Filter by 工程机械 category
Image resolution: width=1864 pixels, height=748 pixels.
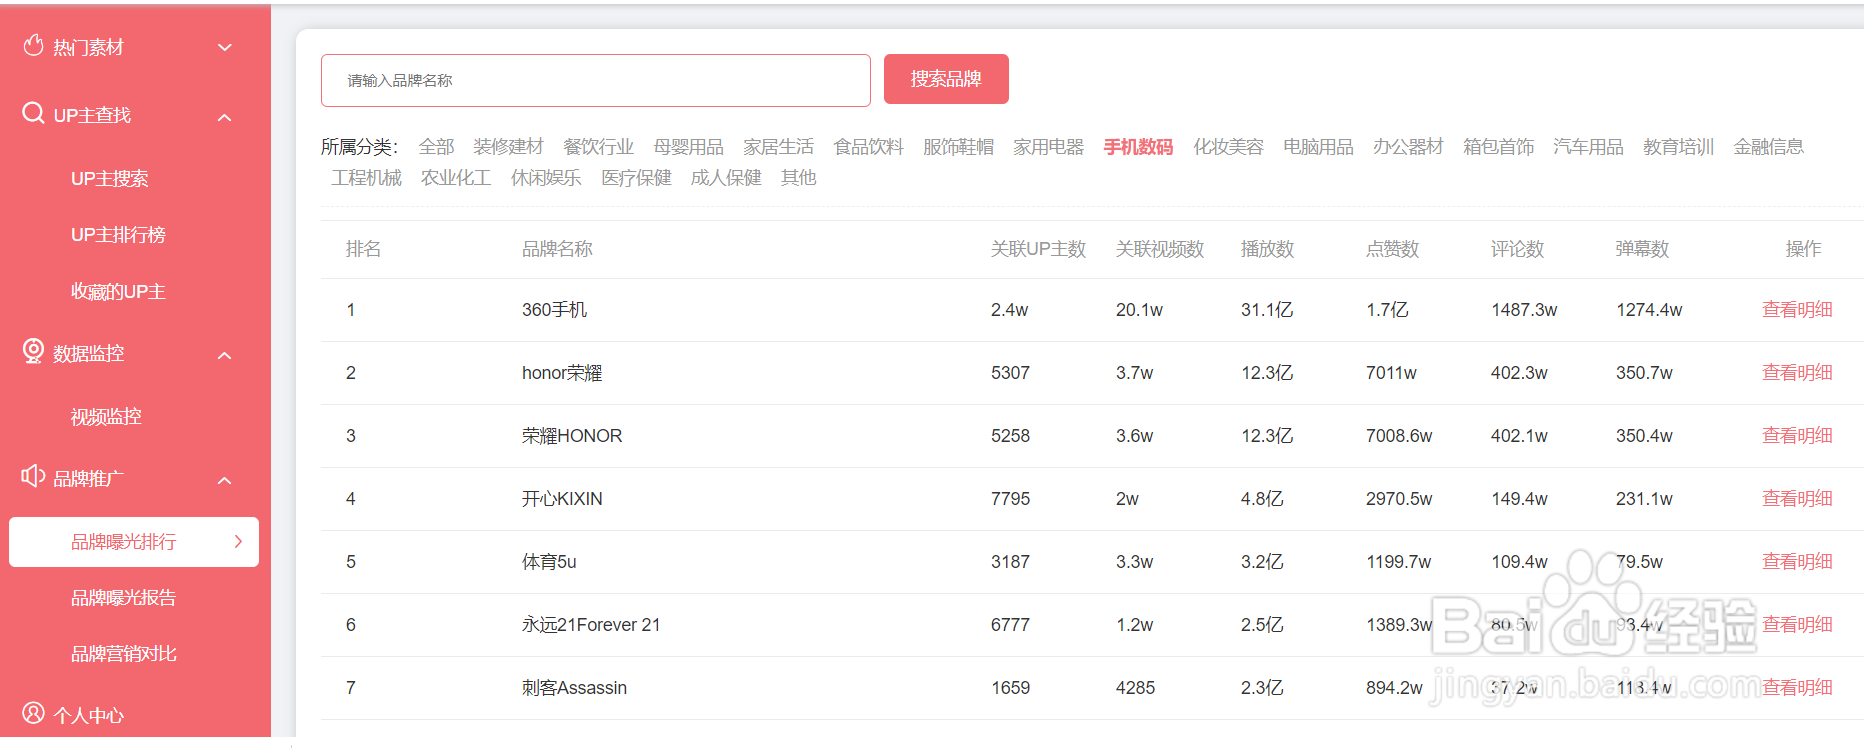(366, 178)
